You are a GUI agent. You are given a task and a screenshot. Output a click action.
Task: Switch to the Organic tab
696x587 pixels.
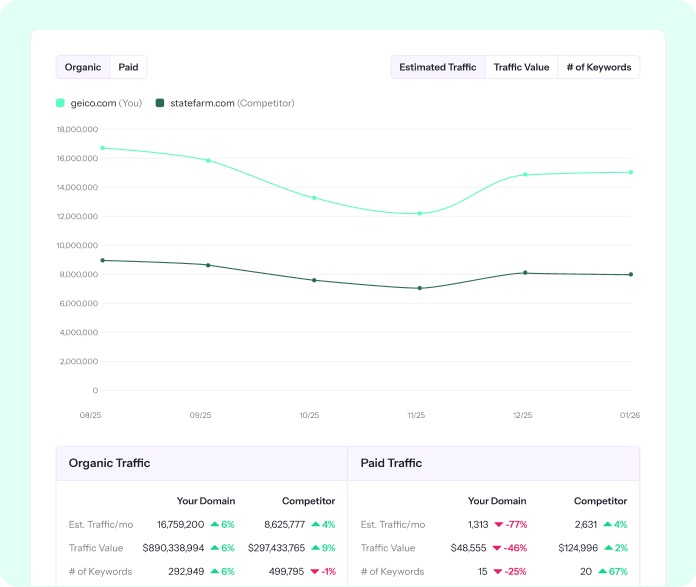click(83, 67)
